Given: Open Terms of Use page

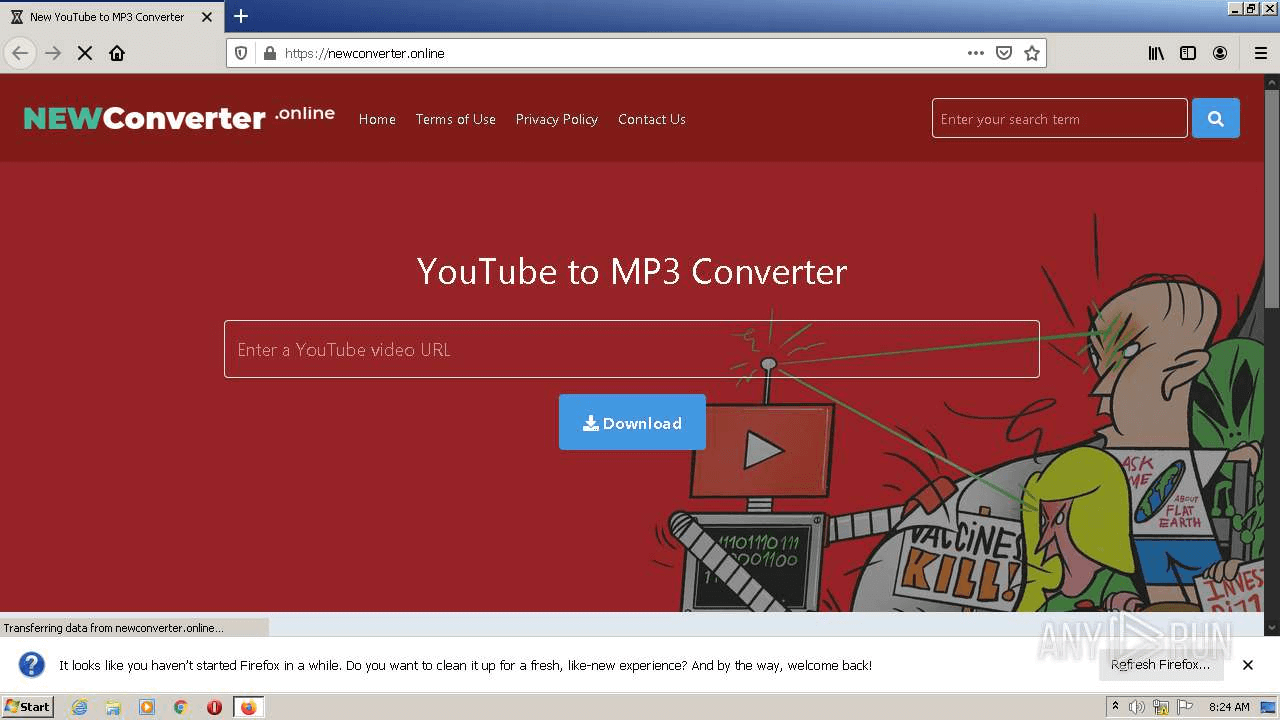Looking at the screenshot, I should click(x=456, y=119).
